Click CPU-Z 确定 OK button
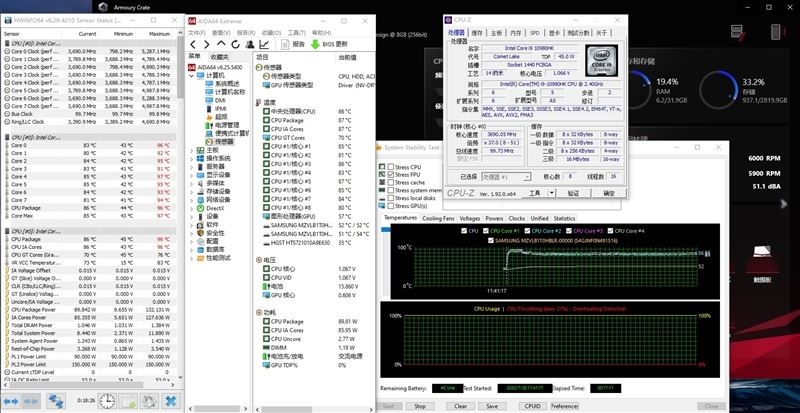Image resolution: width=800 pixels, height=413 pixels. point(609,193)
